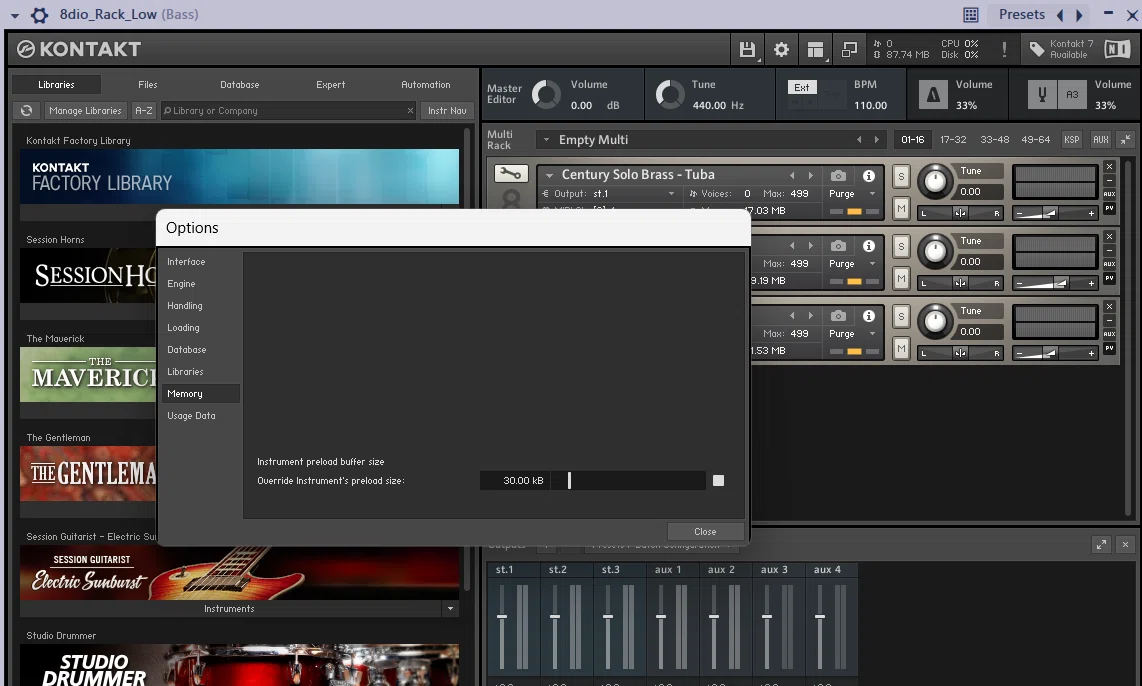This screenshot has height=686, width=1142.
Task: Toggle the Ext sync button
Action: coord(802,87)
